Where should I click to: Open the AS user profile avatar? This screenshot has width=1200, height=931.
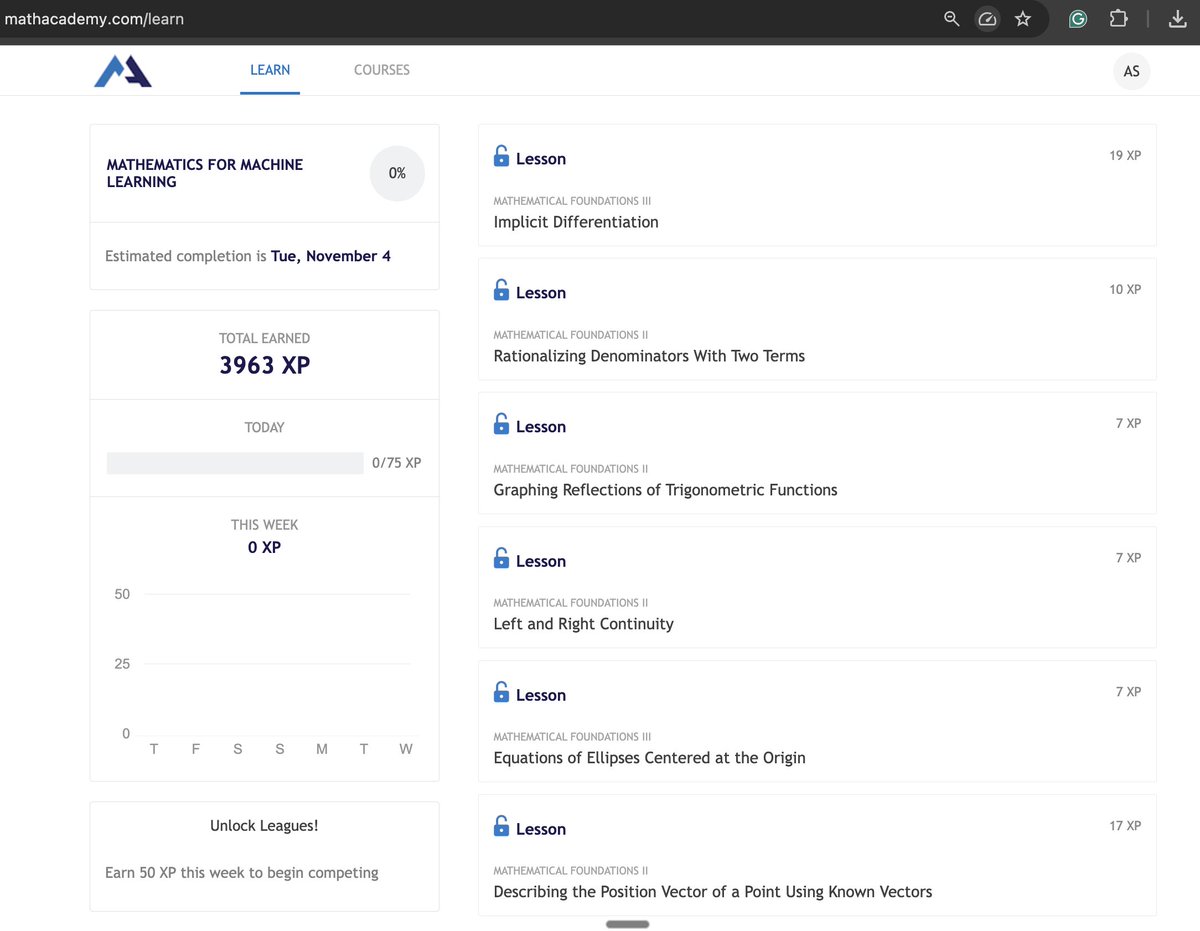click(x=1132, y=71)
